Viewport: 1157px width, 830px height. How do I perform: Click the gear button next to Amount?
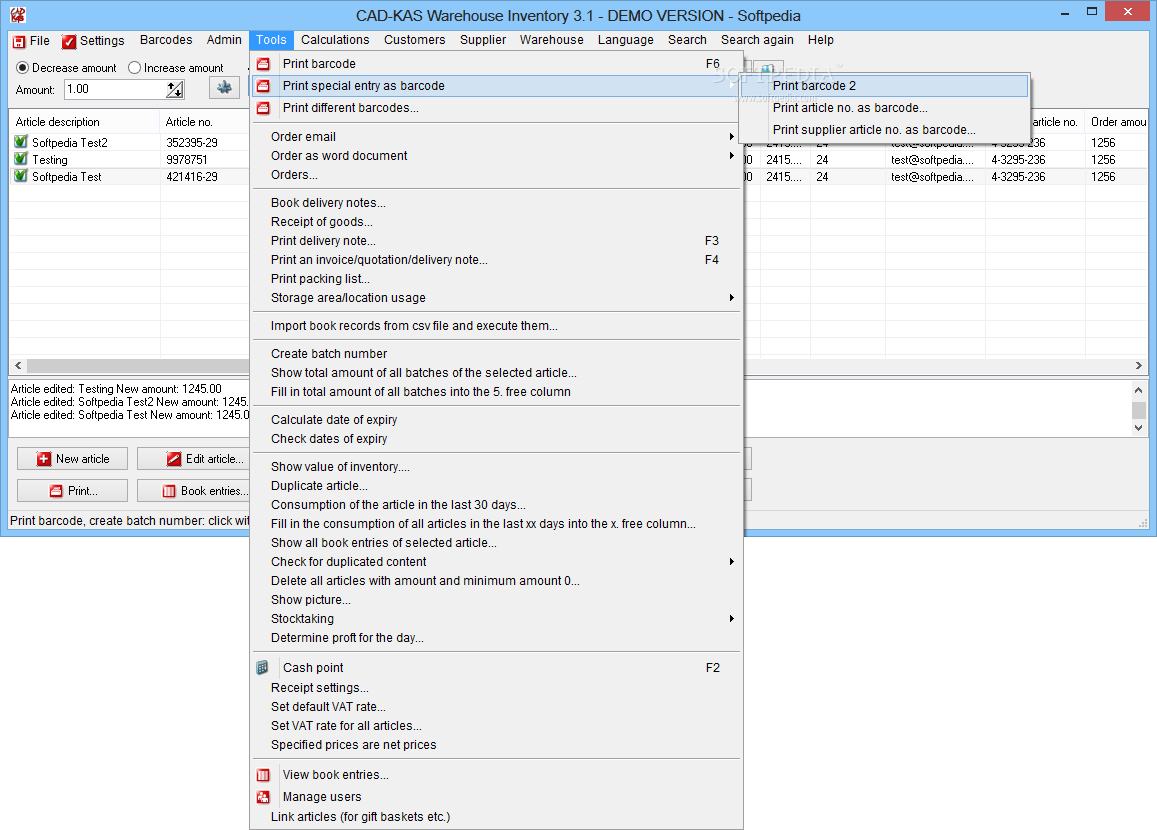224,88
